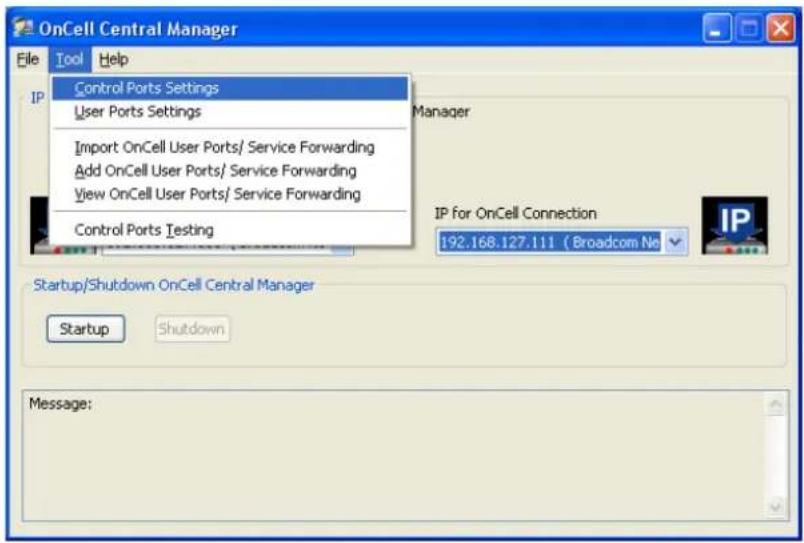The width and height of the screenshot is (804, 543).
Task: Click the OnCell Central Manager title bar icon
Action: pos(23,27)
